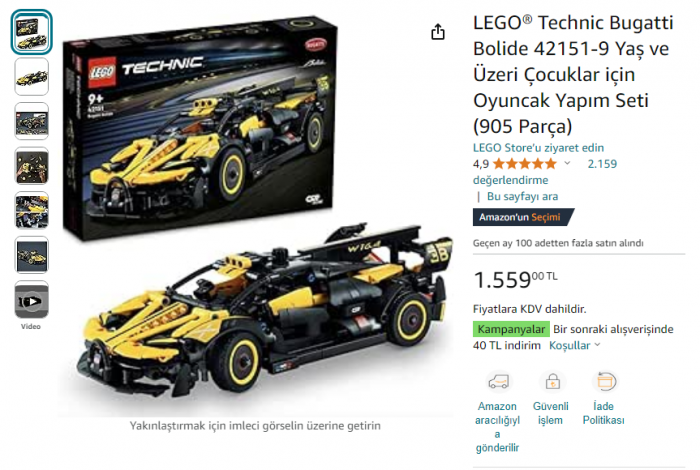Open the 2.159 değerlendirme reviews link

[545, 172]
